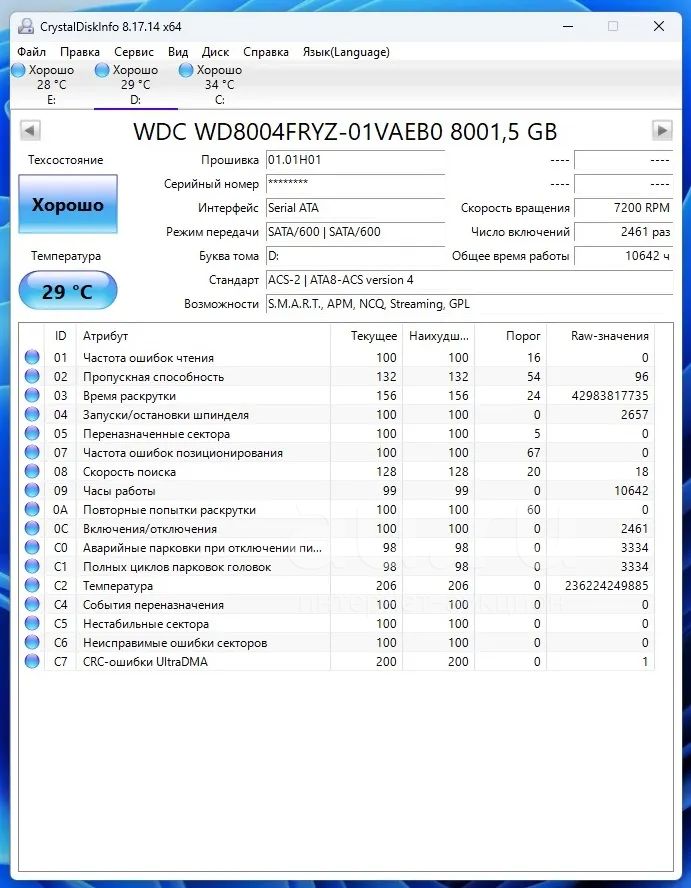Click the disk title WDC WD8004FRYZ-01VAEB0 8001,5 GB
Screen dimensions: 691x888
coord(345,131)
